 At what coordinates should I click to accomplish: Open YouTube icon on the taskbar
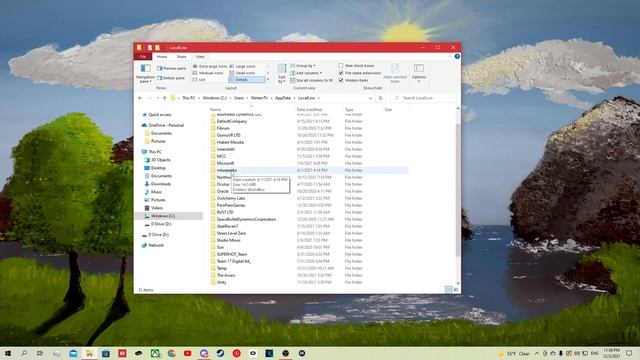click(x=187, y=353)
